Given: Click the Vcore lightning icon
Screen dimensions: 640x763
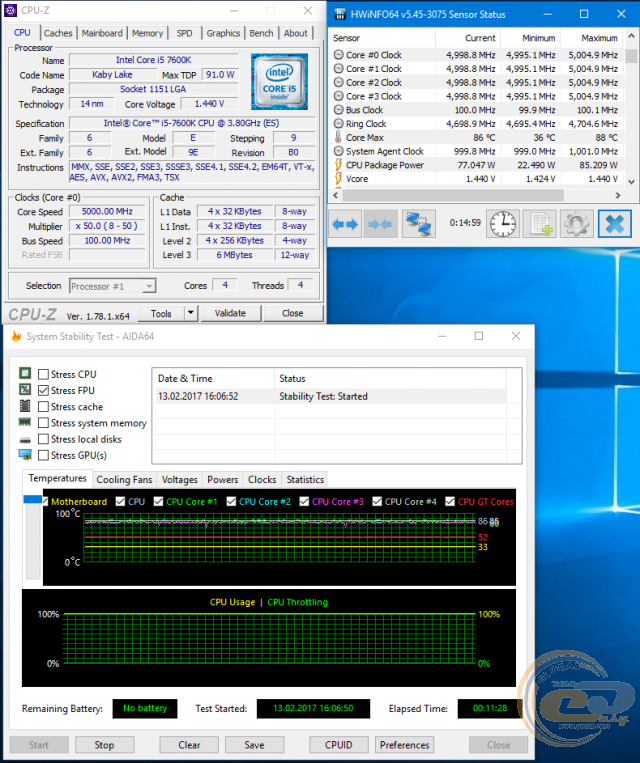Looking at the screenshot, I should [338, 179].
